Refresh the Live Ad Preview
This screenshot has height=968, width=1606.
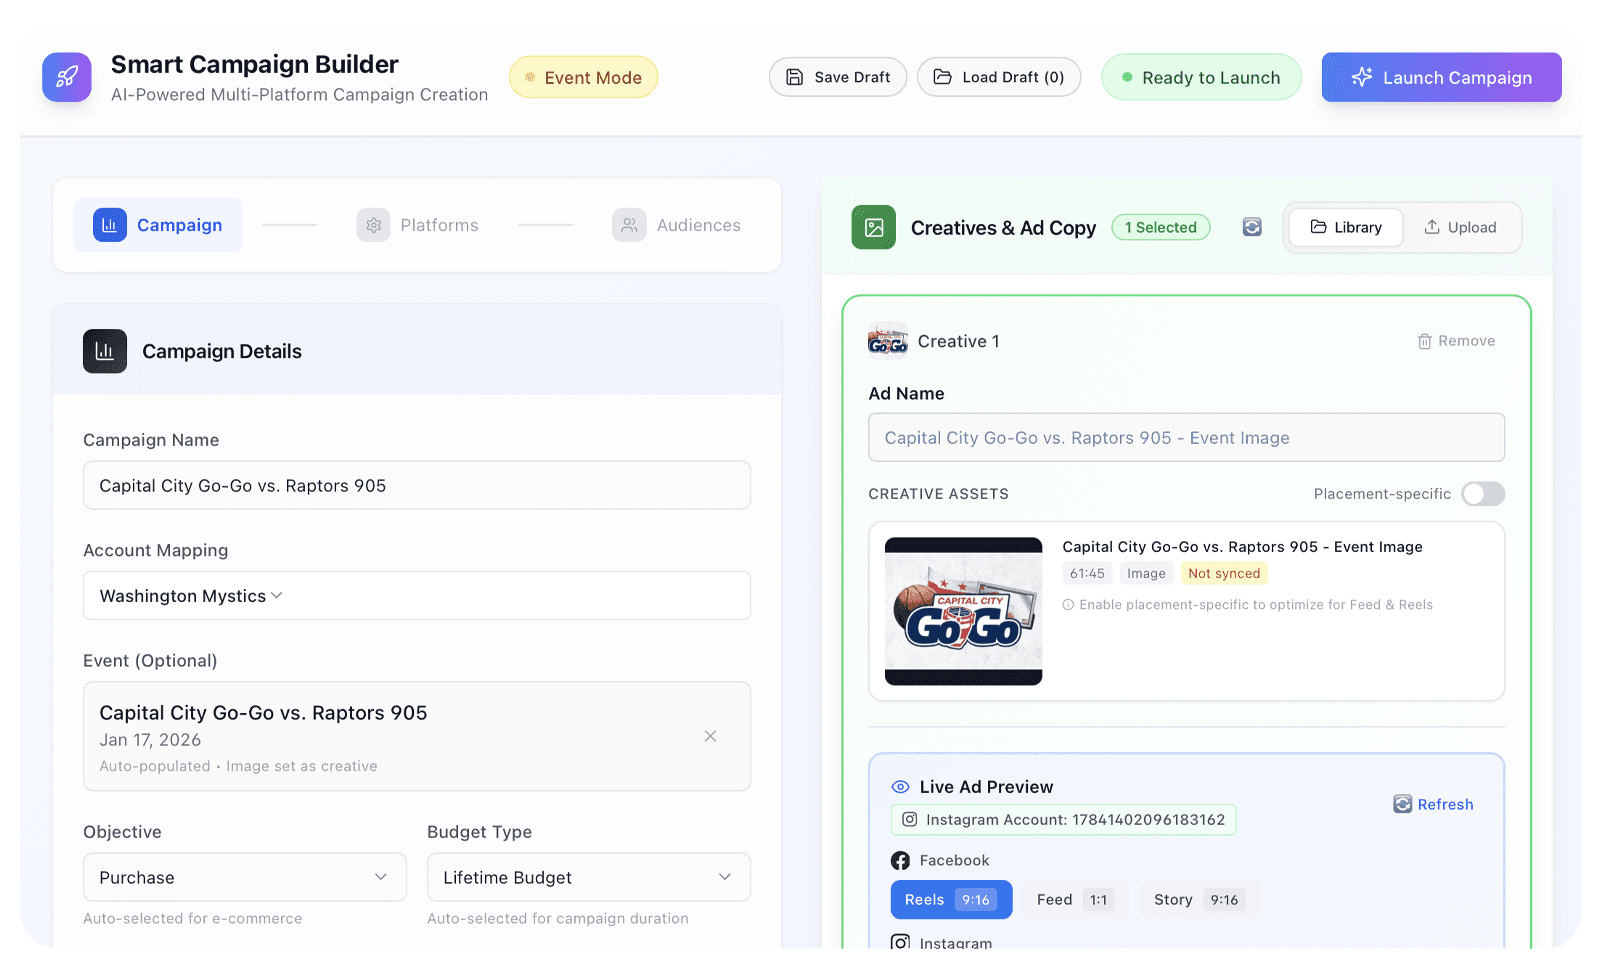click(1433, 804)
